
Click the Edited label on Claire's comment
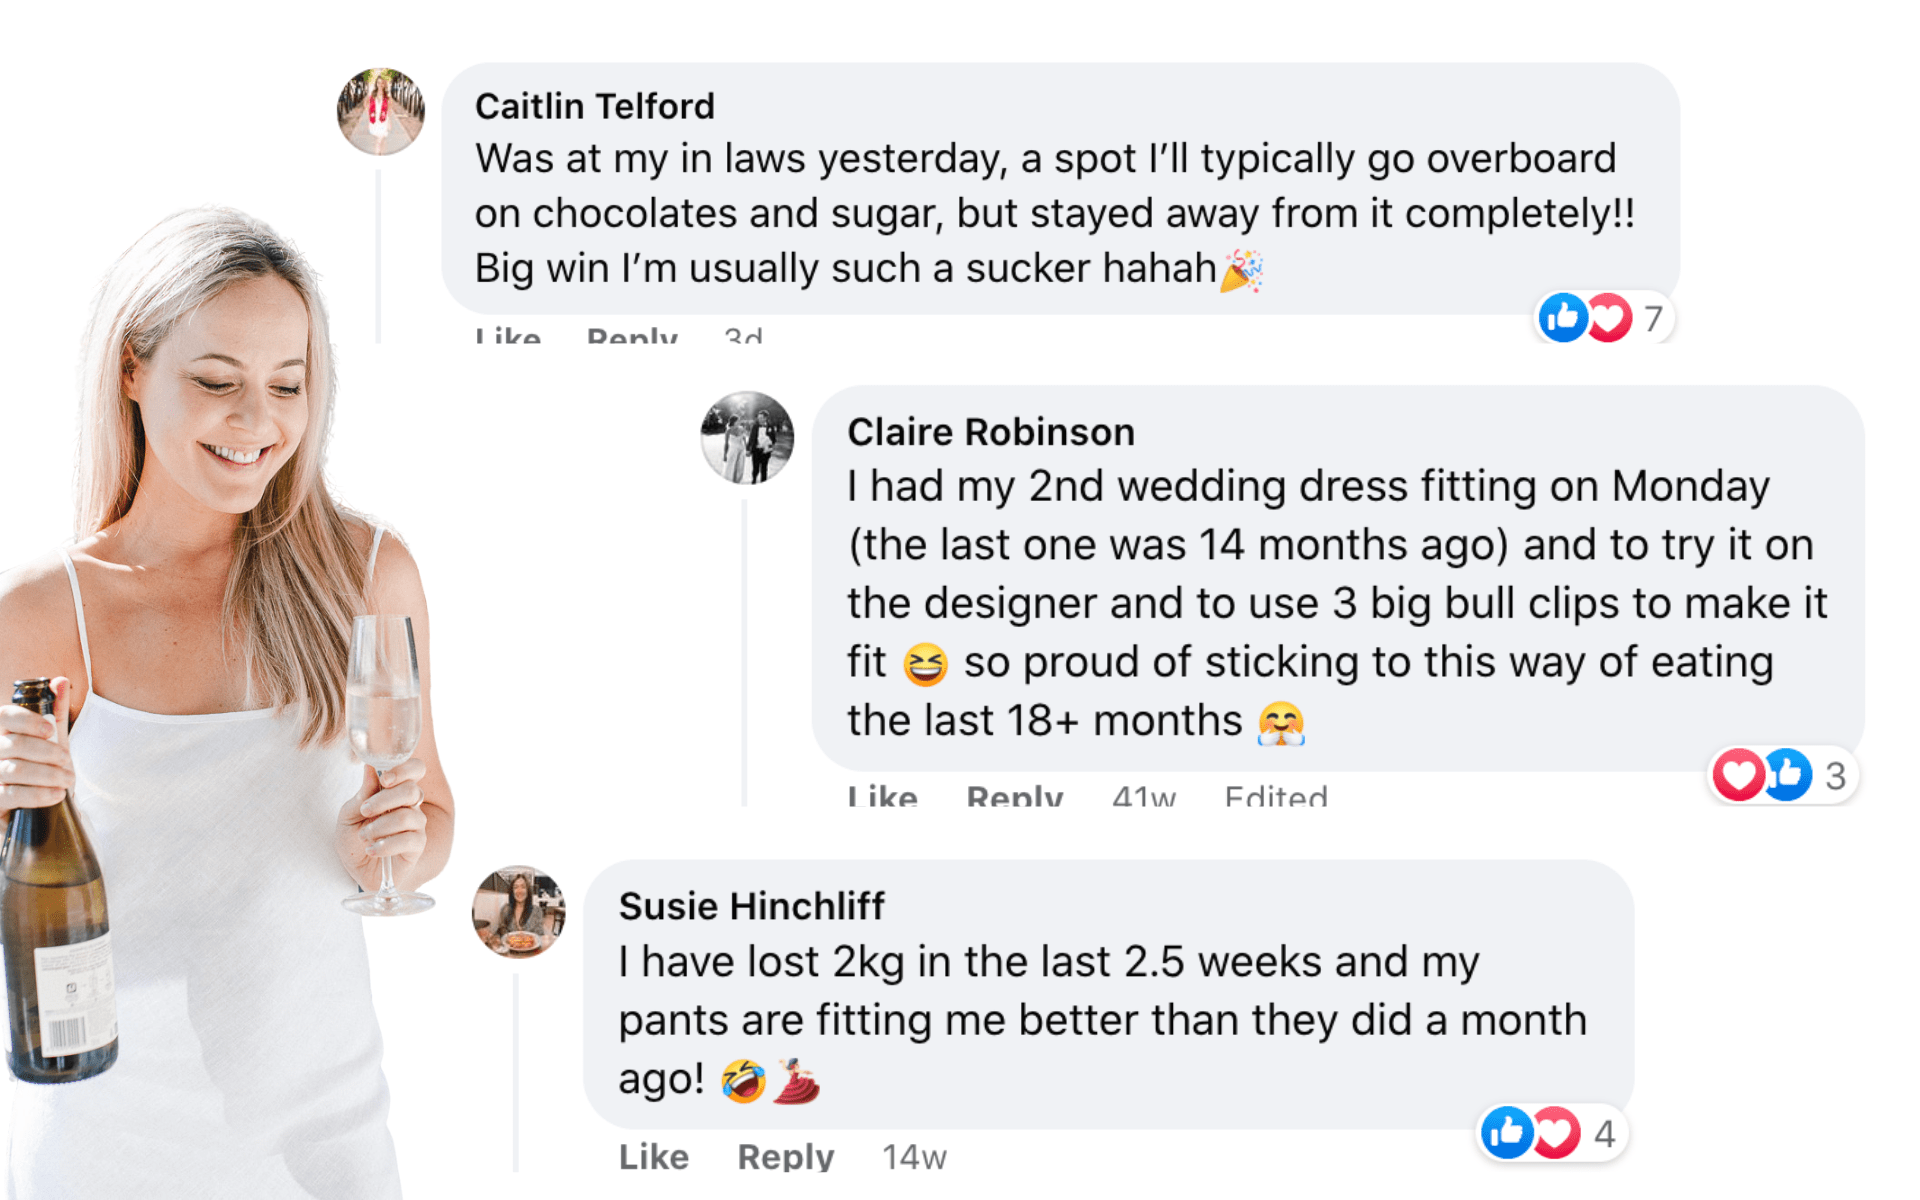click(1276, 796)
